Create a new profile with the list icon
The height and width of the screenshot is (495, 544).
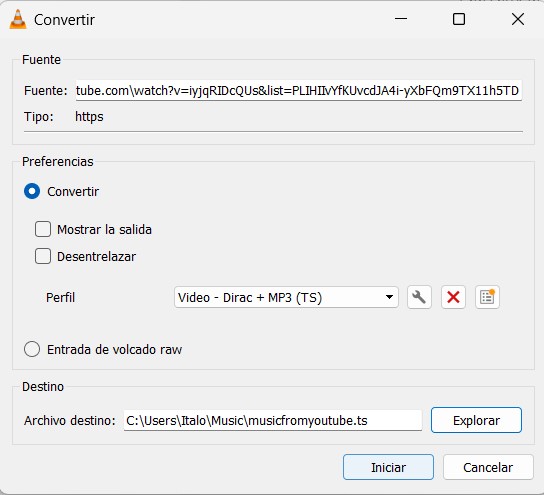[487, 297]
